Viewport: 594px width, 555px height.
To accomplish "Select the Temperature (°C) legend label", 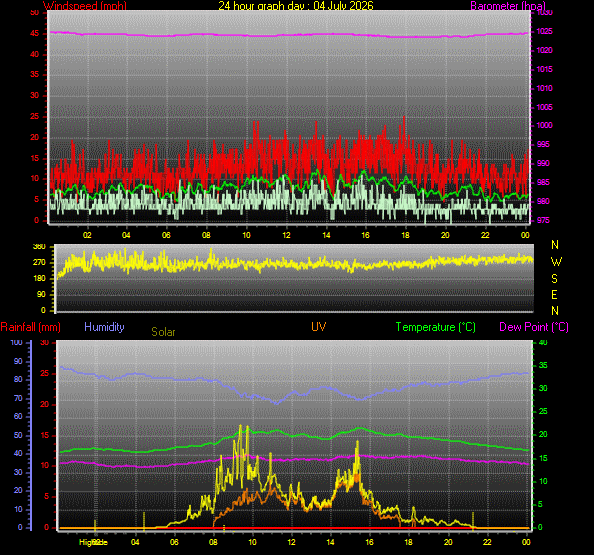I will point(436,327).
